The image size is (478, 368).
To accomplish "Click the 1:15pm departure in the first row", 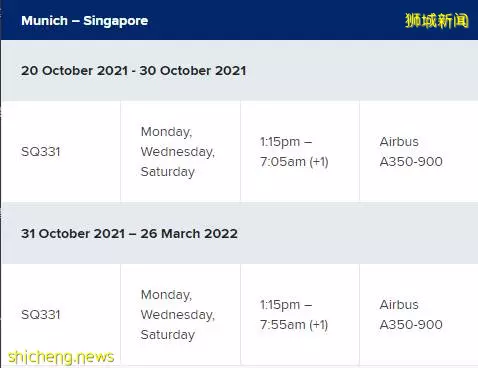I will point(280,142).
